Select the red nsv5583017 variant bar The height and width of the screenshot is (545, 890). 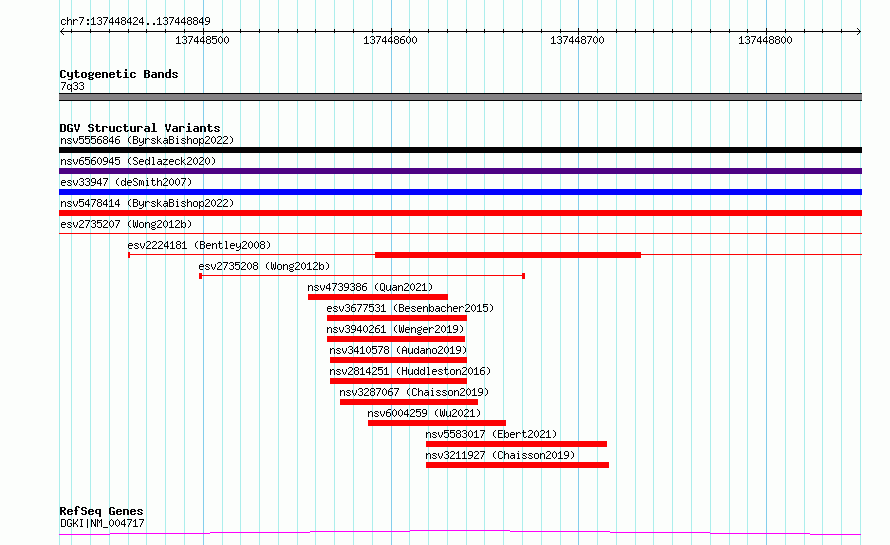(x=517, y=444)
